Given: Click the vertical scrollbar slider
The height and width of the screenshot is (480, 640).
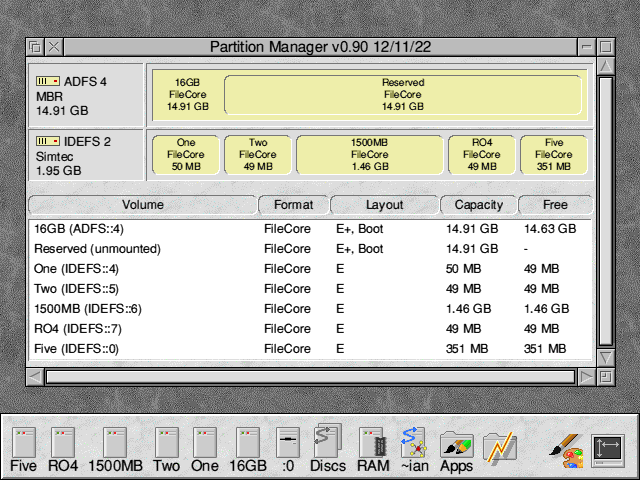Looking at the screenshot, I should 606,212.
